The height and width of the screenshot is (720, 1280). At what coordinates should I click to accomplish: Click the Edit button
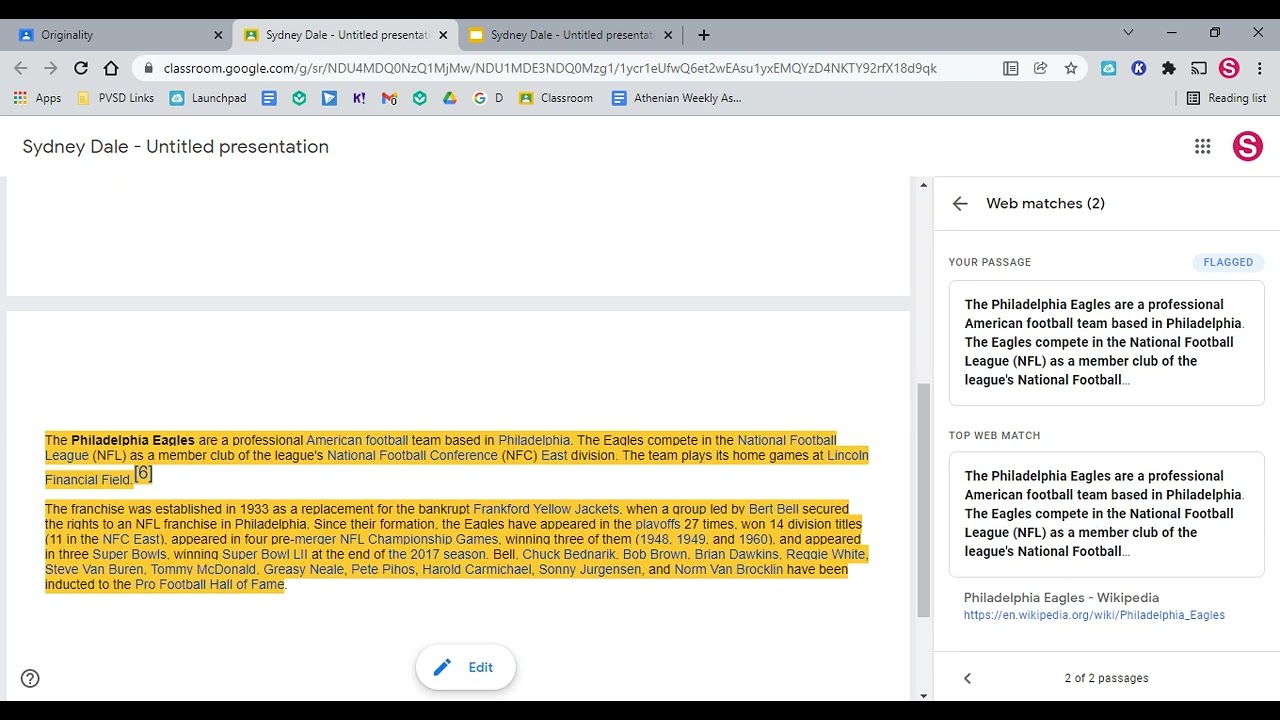(465, 667)
